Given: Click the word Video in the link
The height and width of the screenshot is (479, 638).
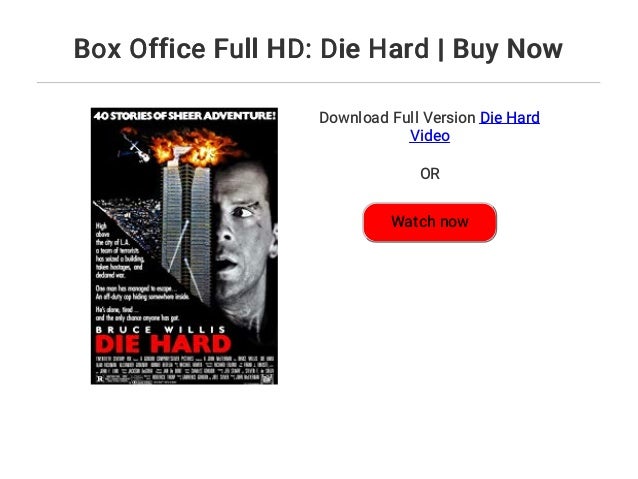Looking at the screenshot, I should [x=430, y=136].
